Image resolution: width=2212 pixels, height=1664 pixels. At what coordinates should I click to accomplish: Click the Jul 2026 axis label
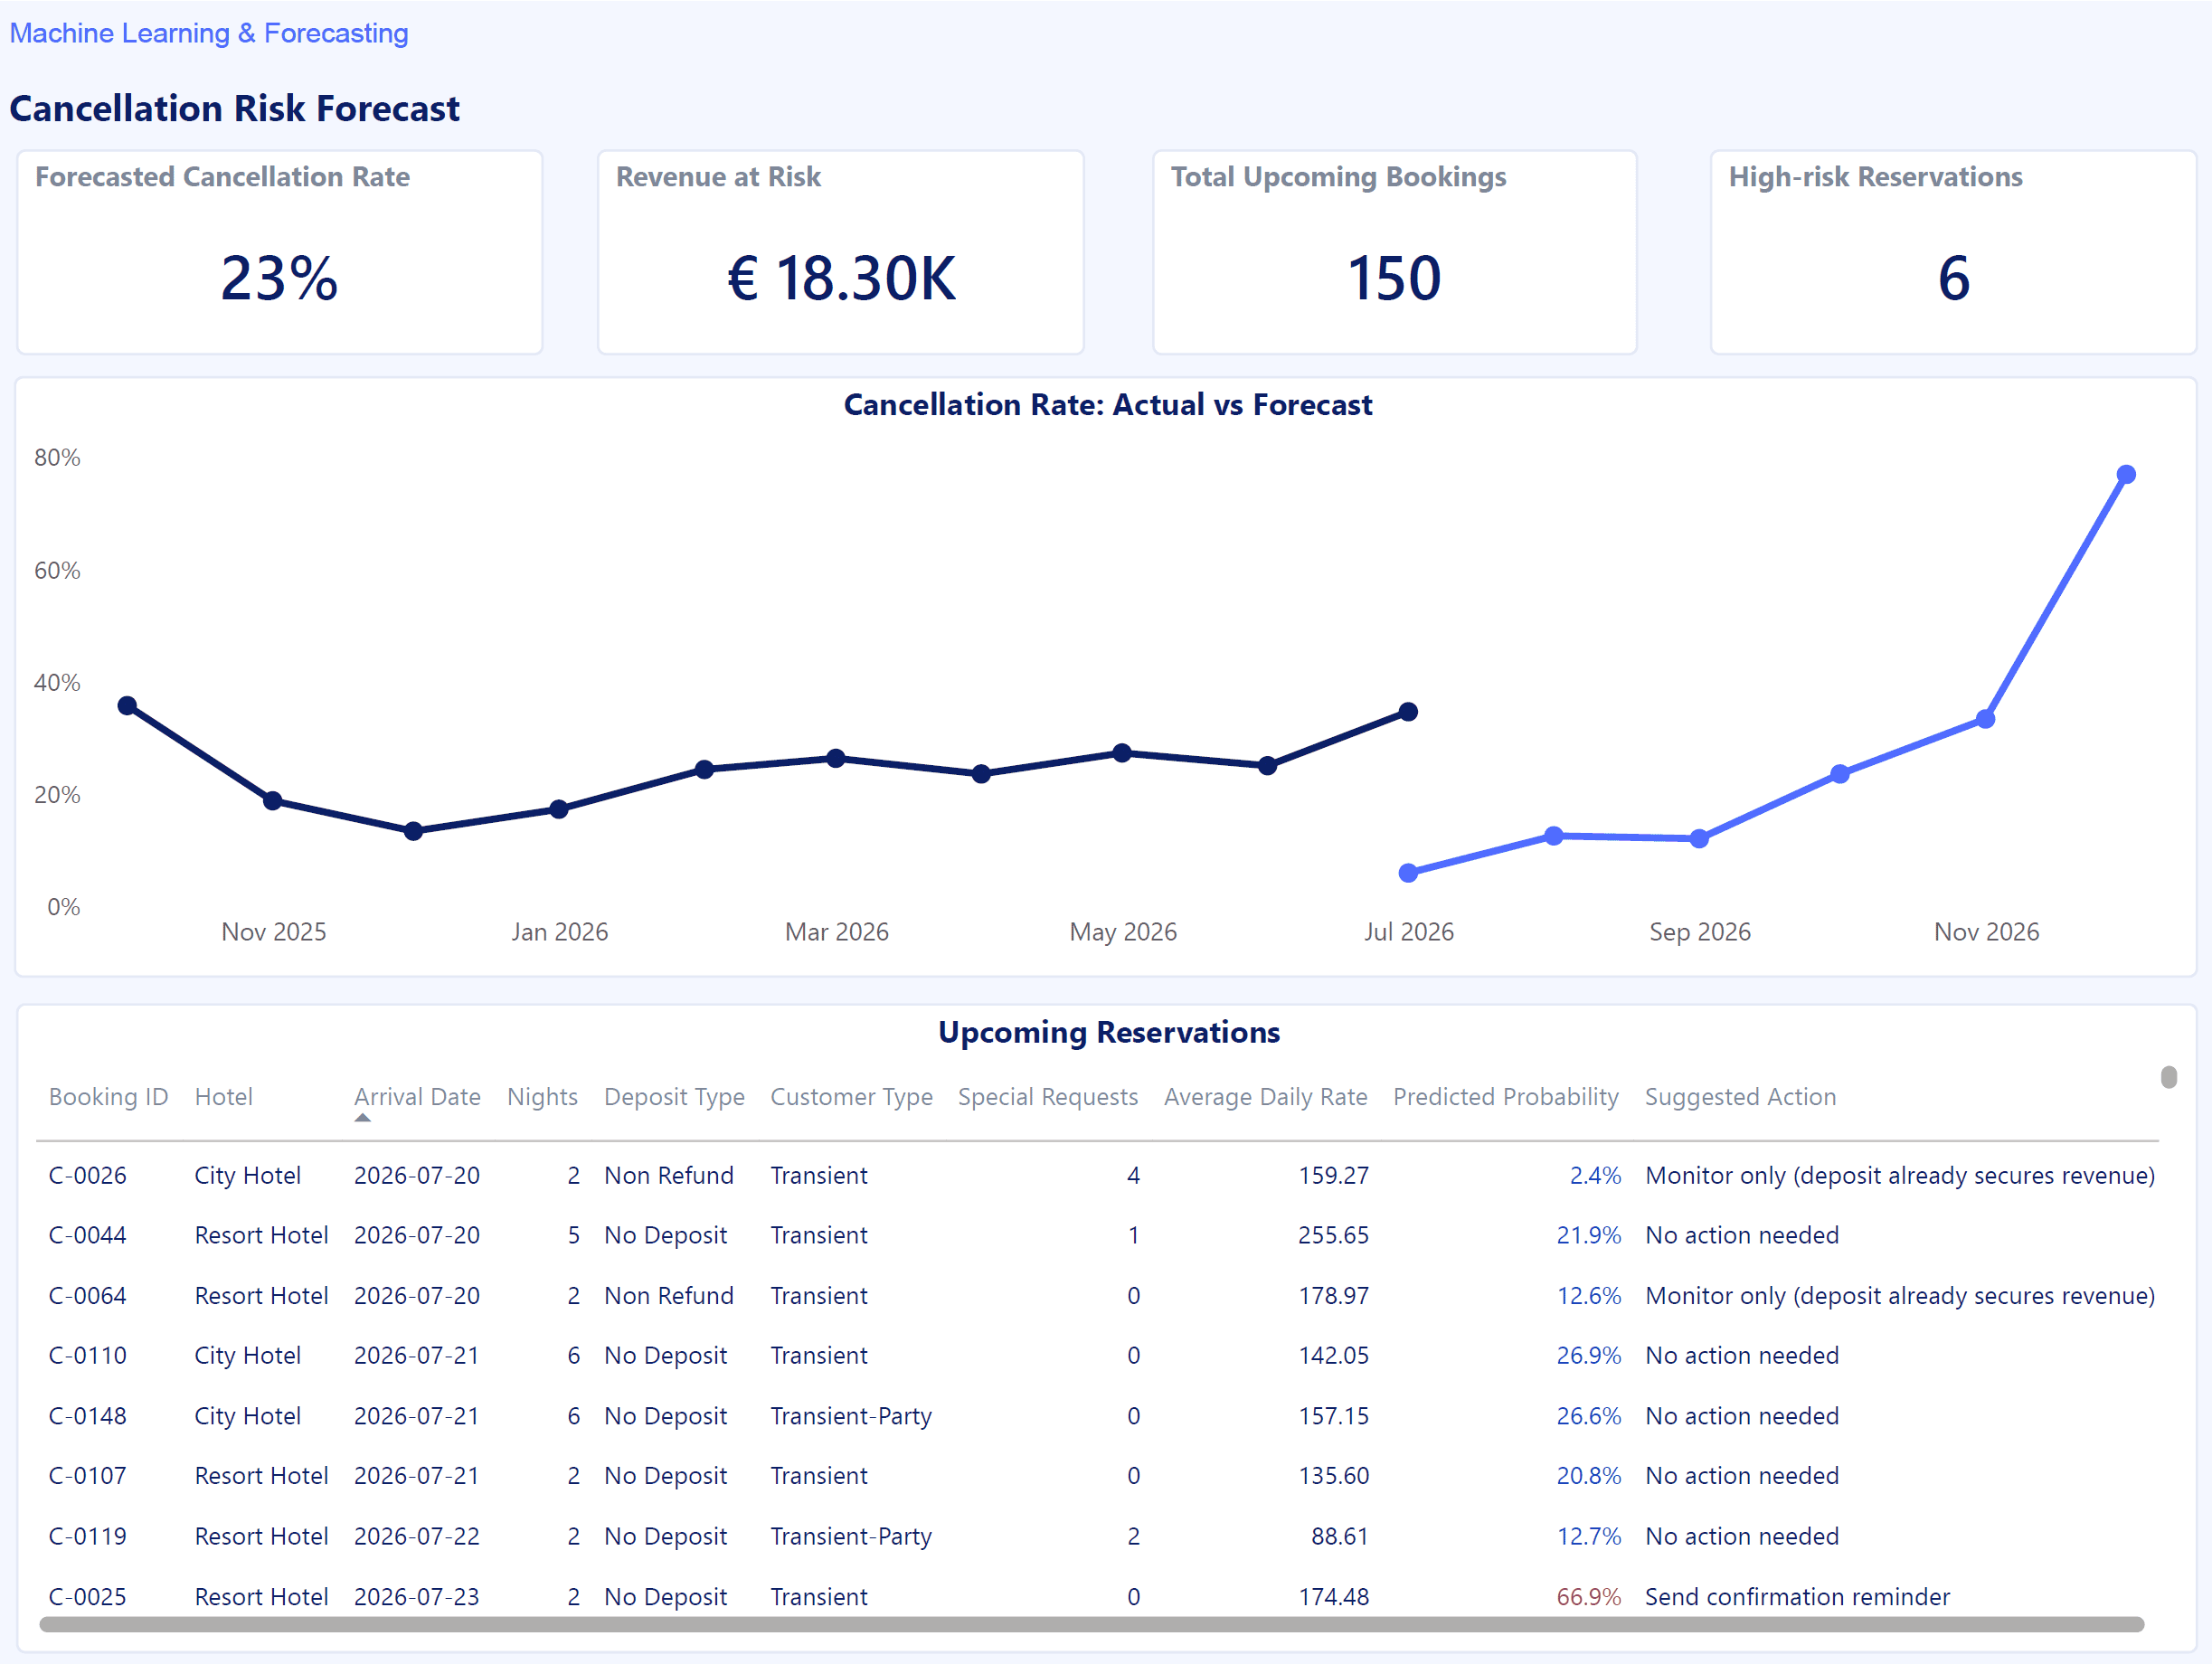click(1408, 932)
